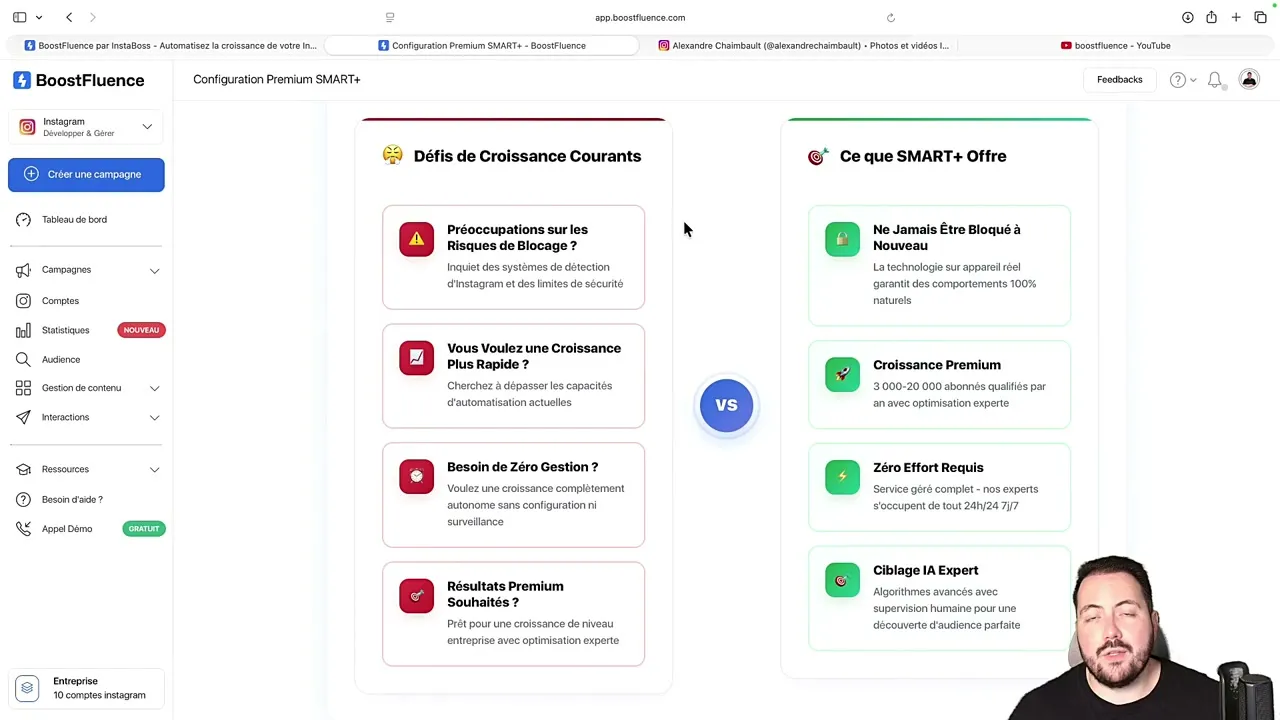
Task: Click the notification bell icon
Action: click(1215, 79)
